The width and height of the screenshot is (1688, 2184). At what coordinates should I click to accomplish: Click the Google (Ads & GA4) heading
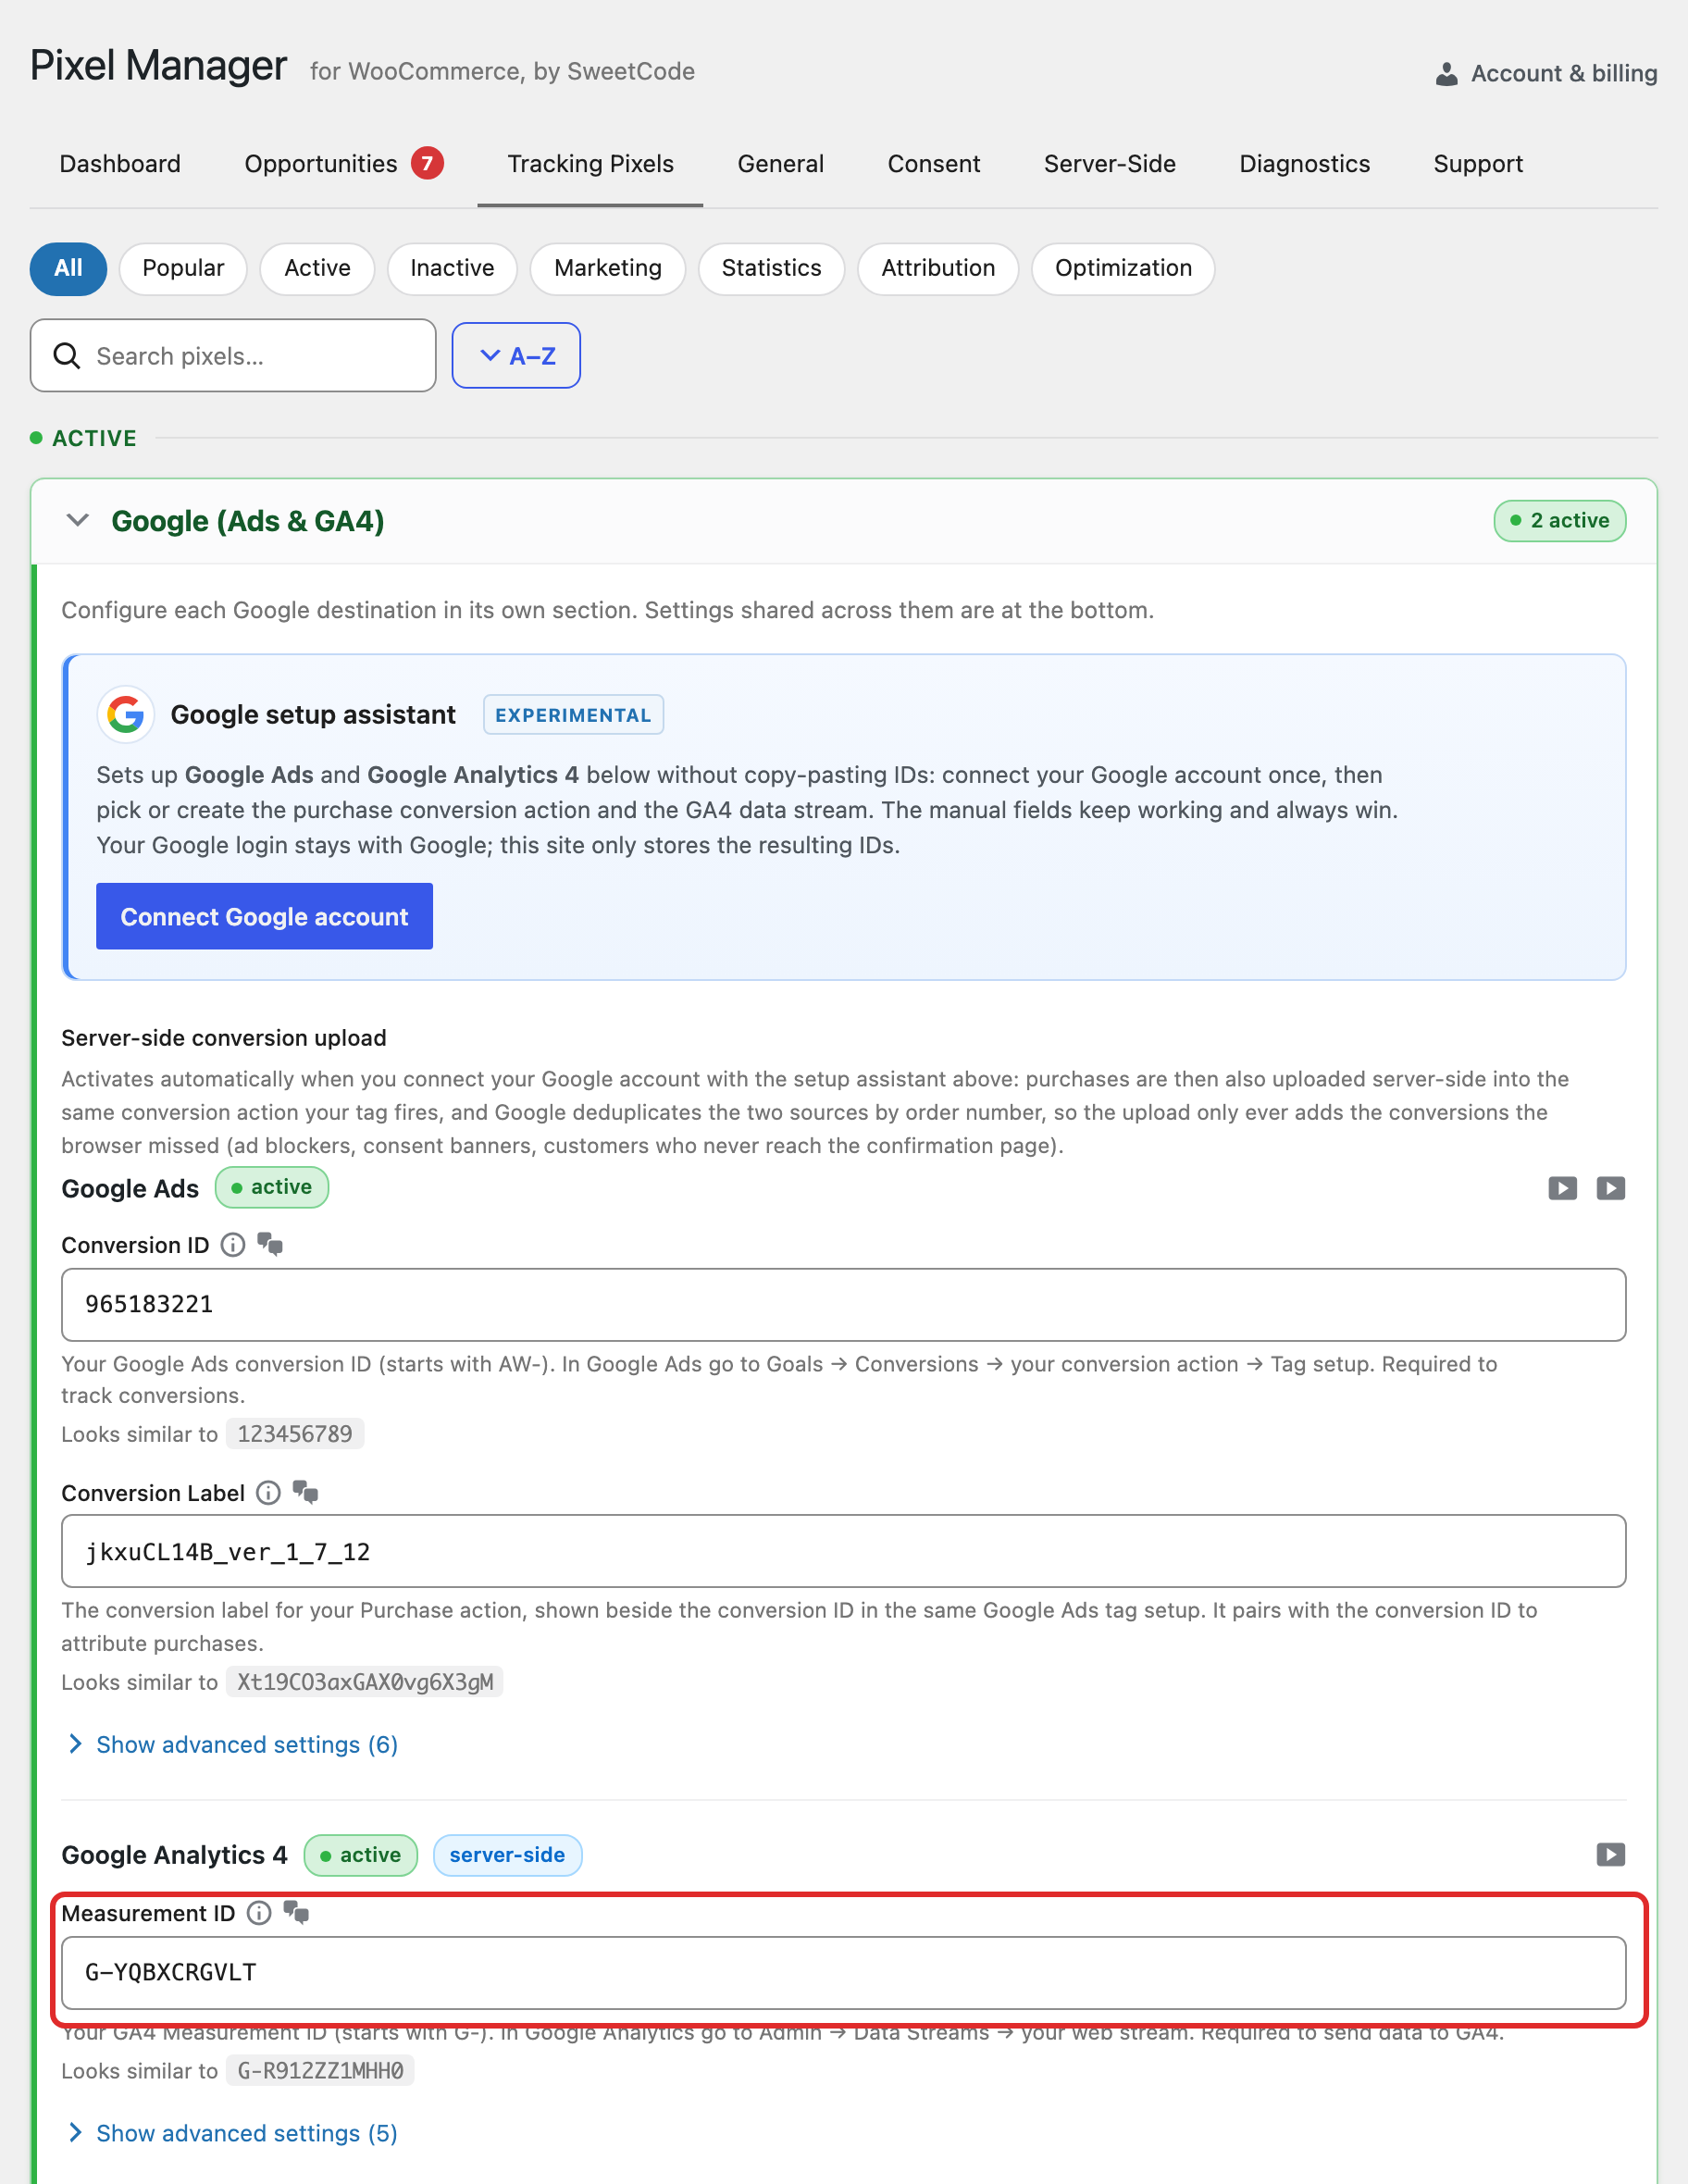click(x=247, y=521)
